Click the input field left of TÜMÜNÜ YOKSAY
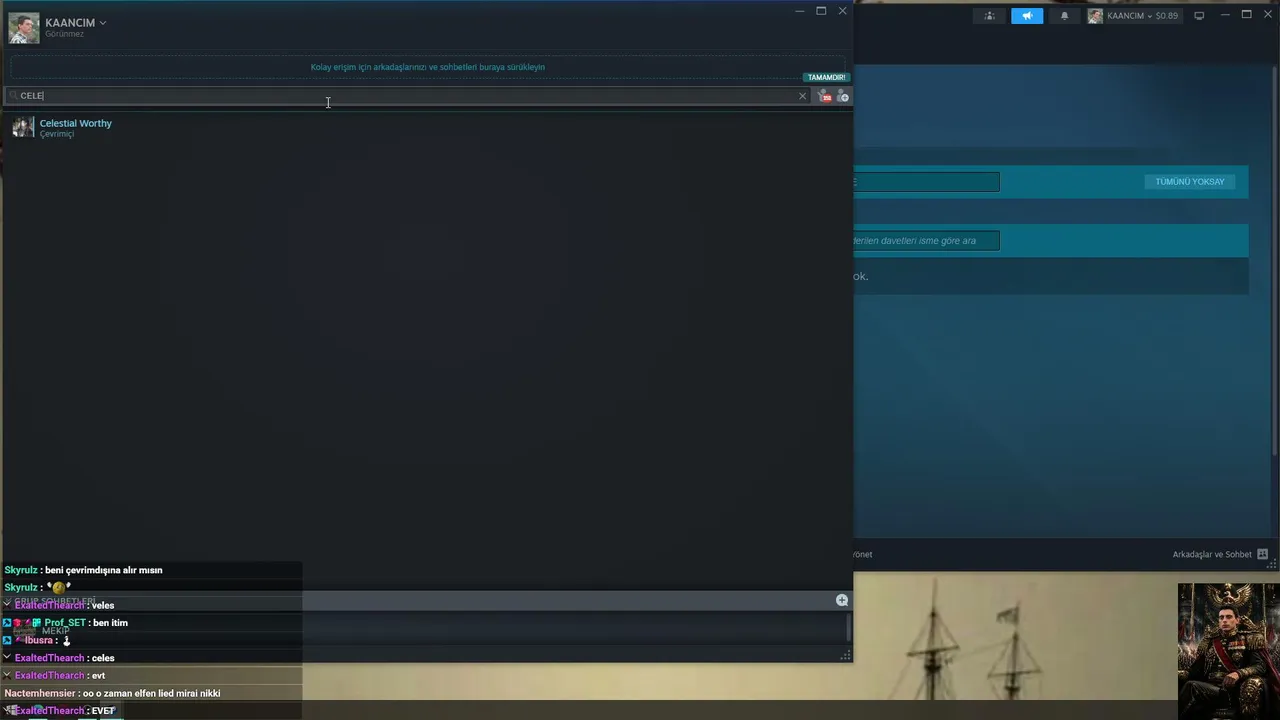This screenshot has width=1280, height=720. coord(926,182)
